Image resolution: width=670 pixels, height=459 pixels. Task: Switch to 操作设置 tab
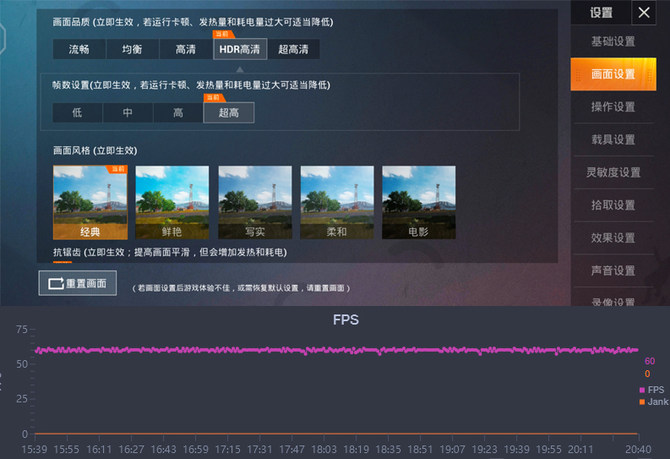tap(612, 107)
